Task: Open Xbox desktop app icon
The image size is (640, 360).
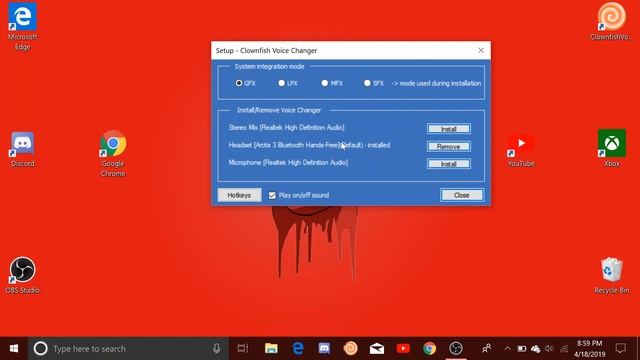Action: pos(611,148)
